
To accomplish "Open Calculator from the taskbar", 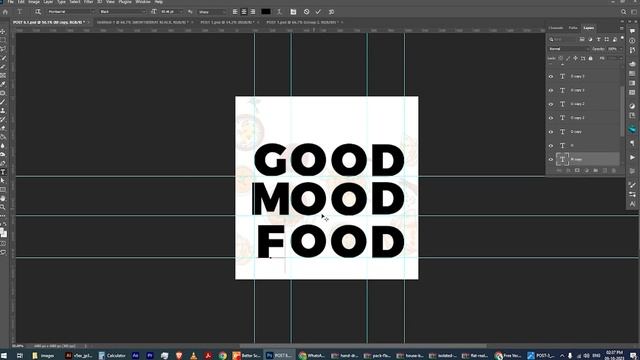I will point(112,356).
